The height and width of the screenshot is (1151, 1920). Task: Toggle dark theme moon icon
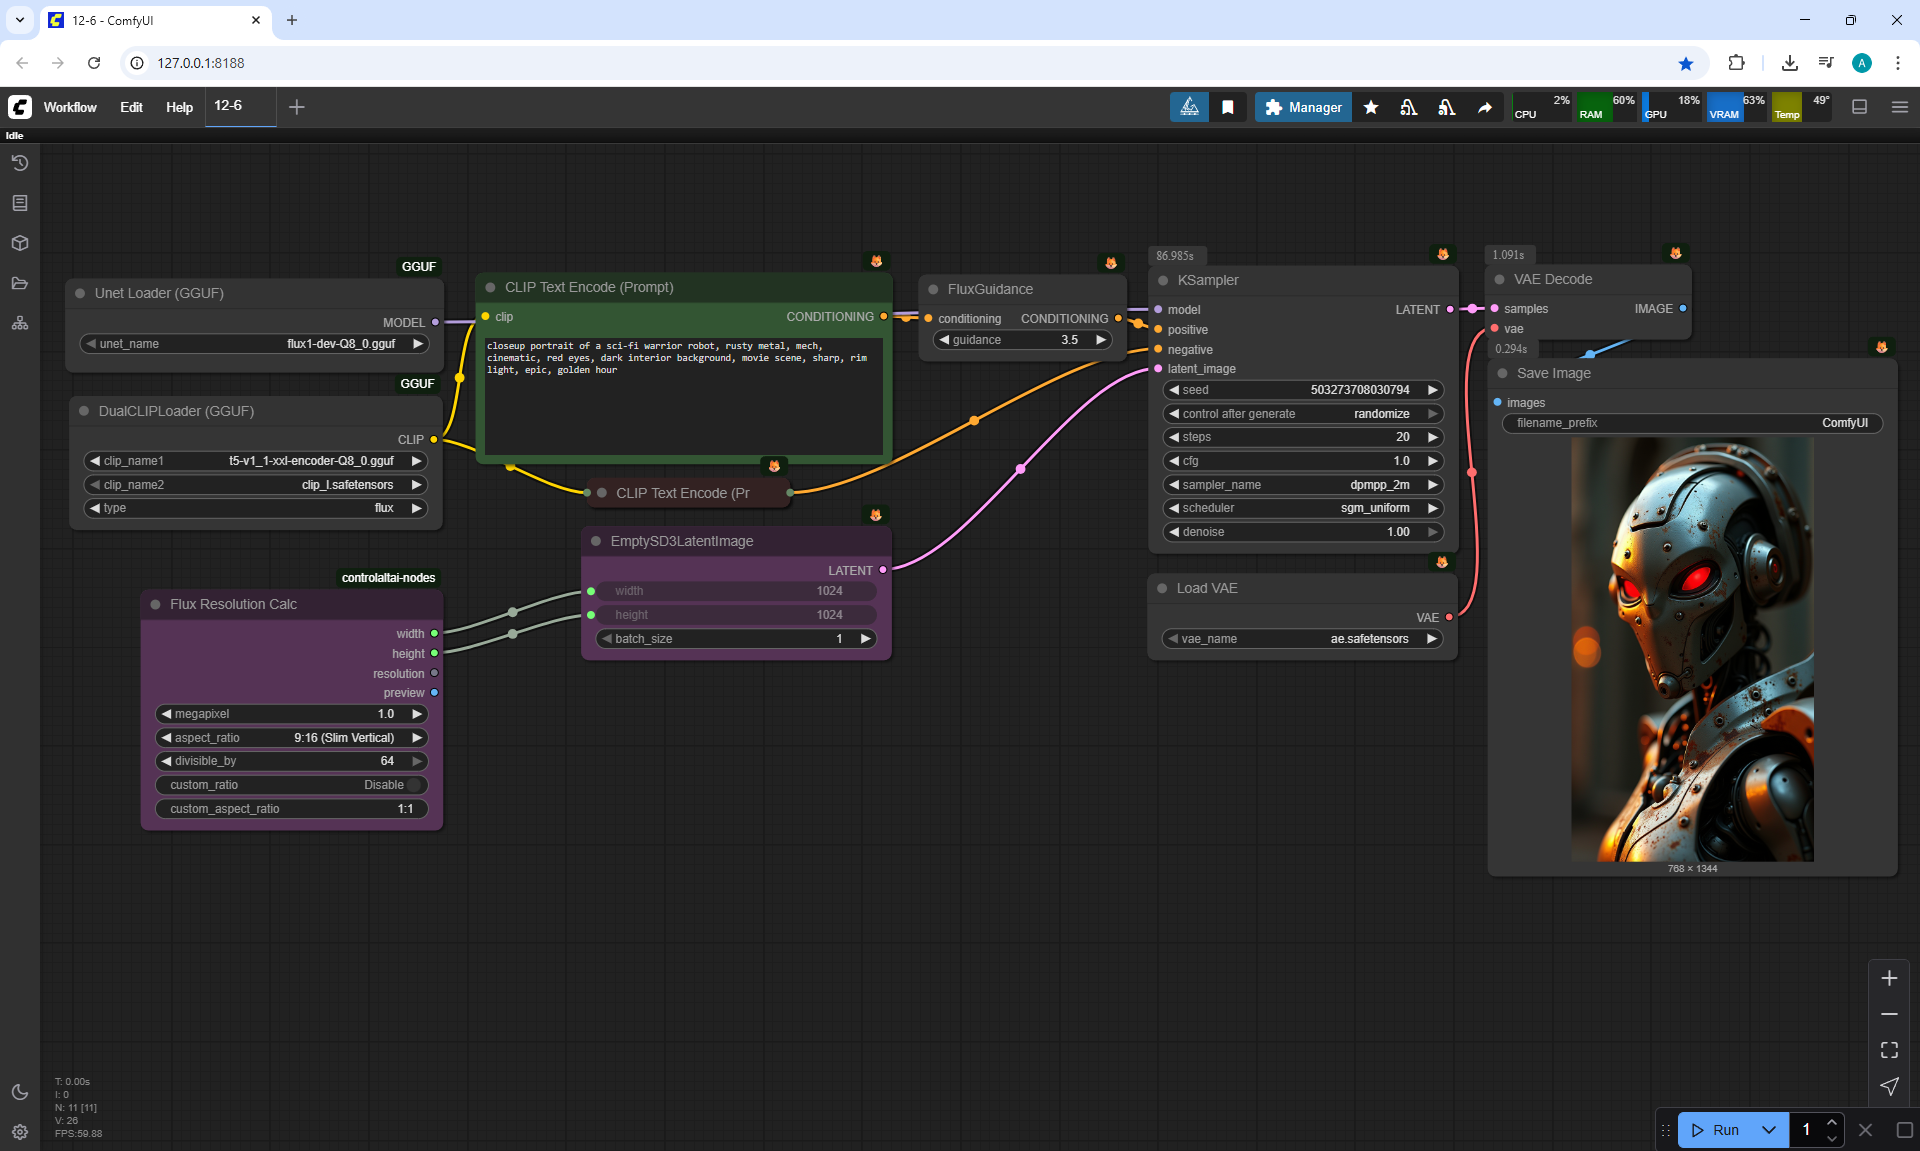coord(20,1092)
